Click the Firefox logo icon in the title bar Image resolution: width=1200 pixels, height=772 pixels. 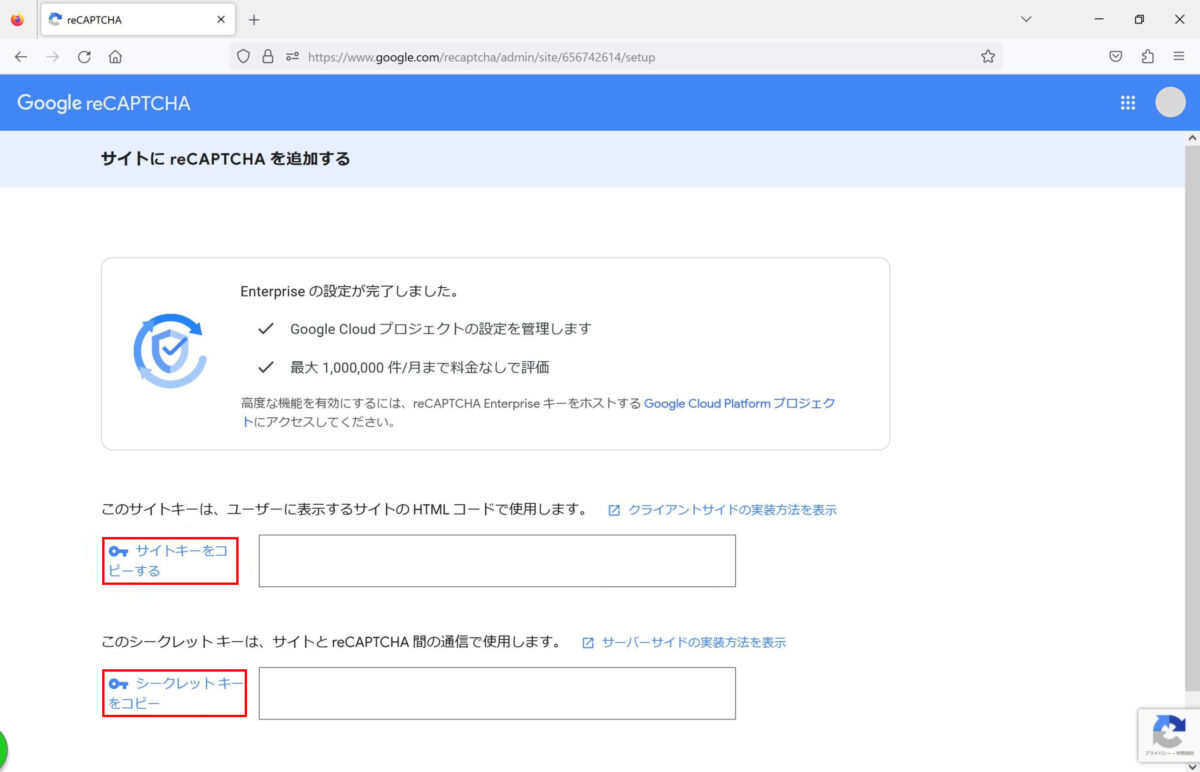click(17, 19)
